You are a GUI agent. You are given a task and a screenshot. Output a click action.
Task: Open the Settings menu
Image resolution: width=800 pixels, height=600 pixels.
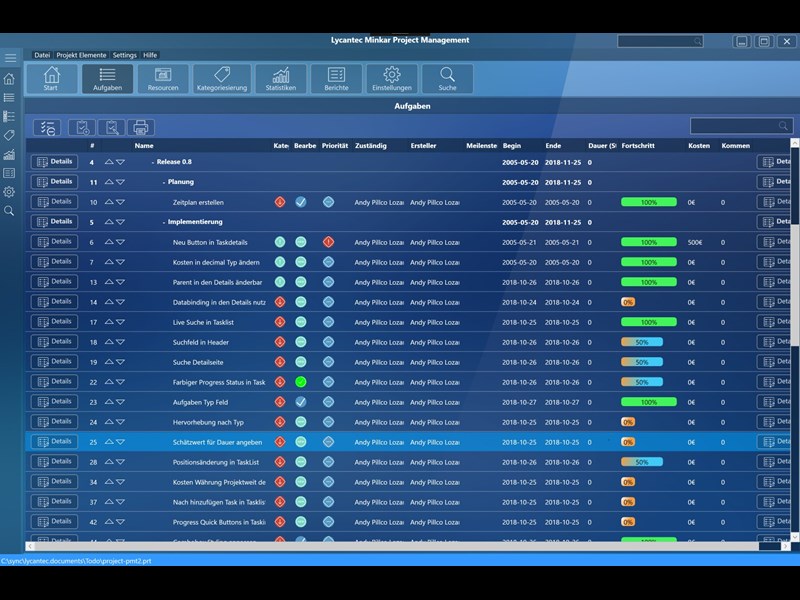[x=124, y=55]
